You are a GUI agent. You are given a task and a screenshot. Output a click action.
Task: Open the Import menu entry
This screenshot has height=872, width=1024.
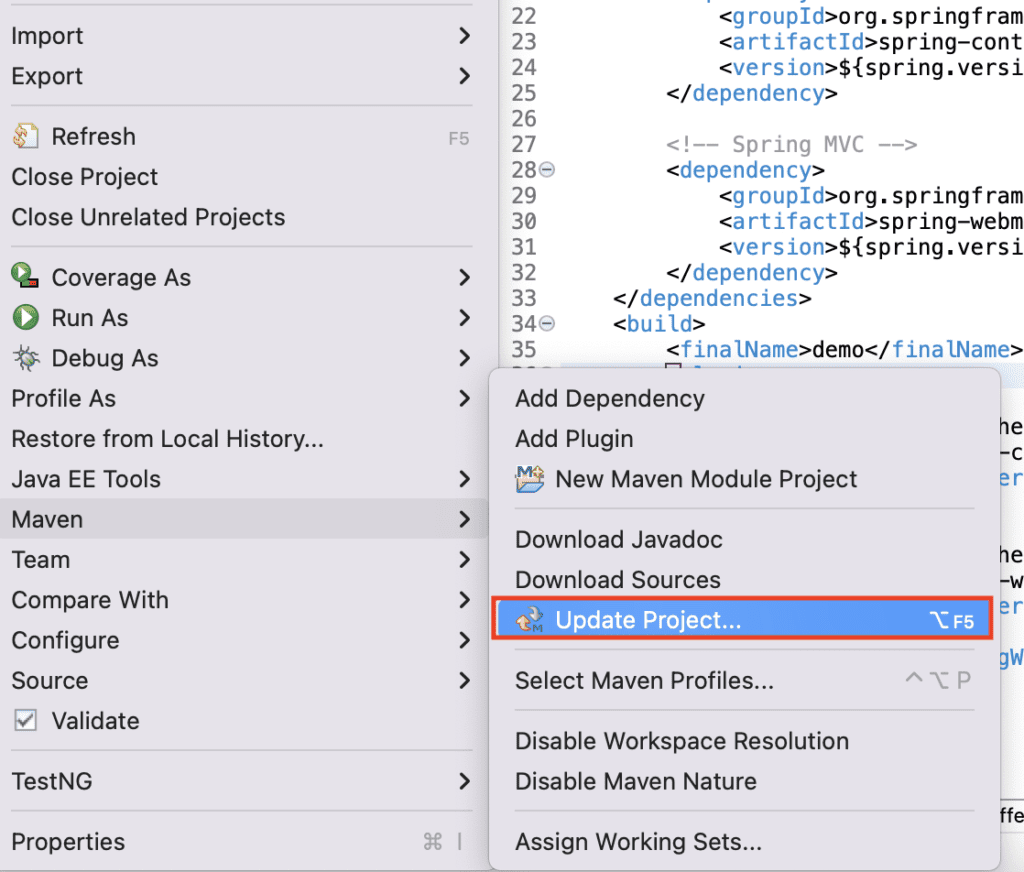click(242, 35)
